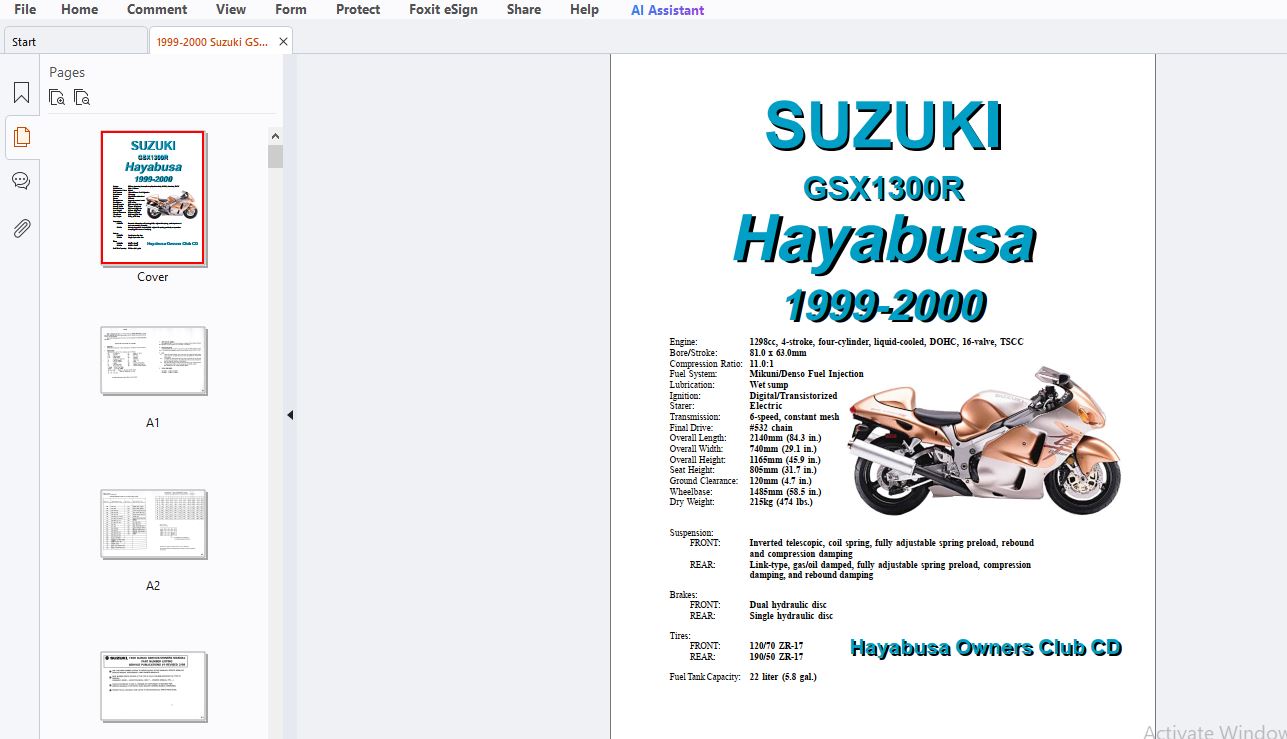Click the 'Digital/Transistorized' ignition value
Screen dimensions: 1287x739
793,396
